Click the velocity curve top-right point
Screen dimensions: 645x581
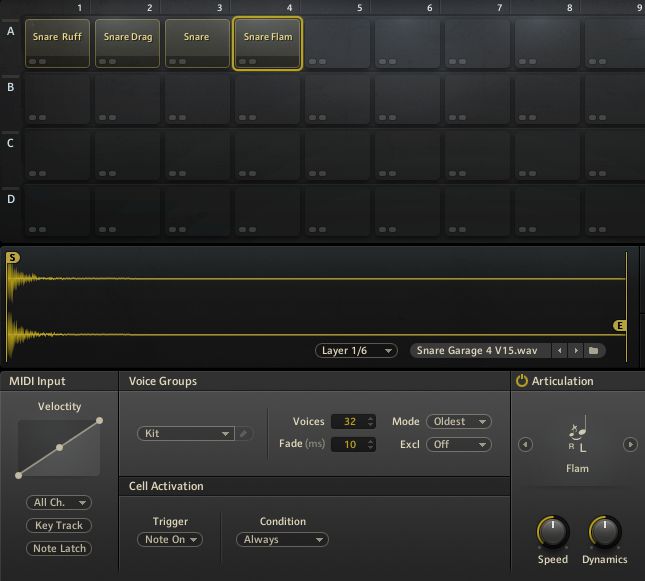tap(100, 421)
